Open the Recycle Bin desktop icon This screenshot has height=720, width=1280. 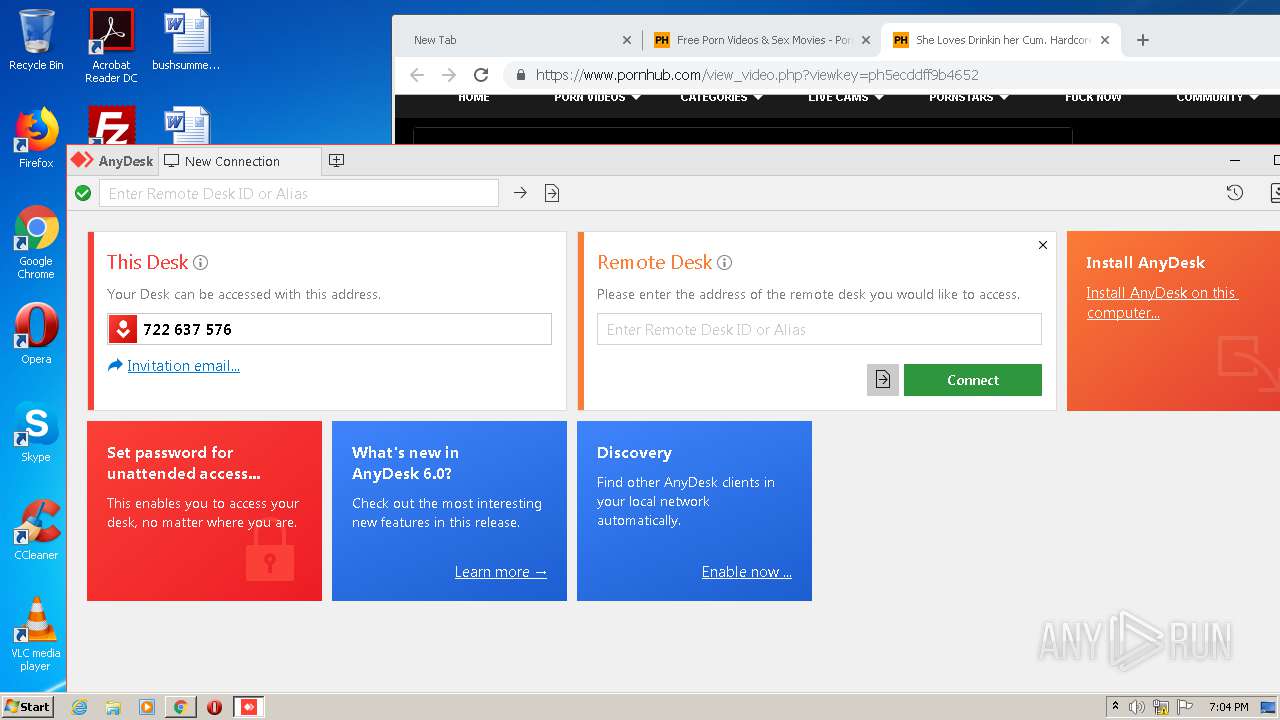pos(36,40)
